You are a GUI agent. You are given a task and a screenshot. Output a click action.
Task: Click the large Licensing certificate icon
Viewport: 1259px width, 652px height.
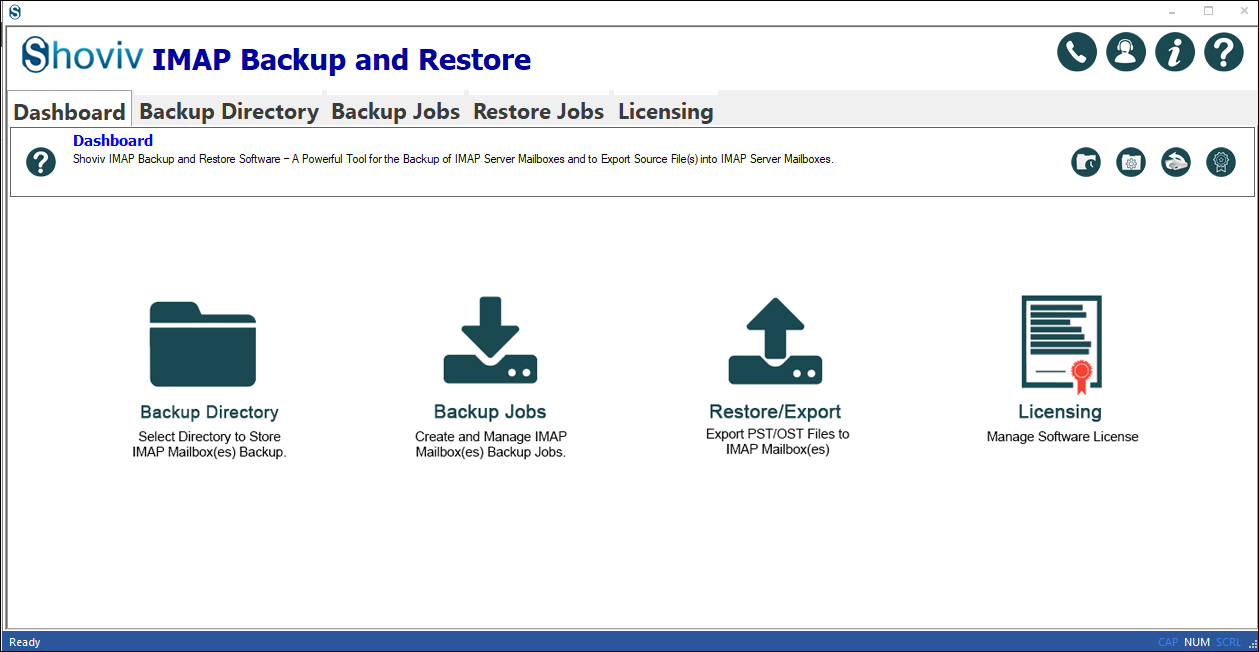[1061, 344]
